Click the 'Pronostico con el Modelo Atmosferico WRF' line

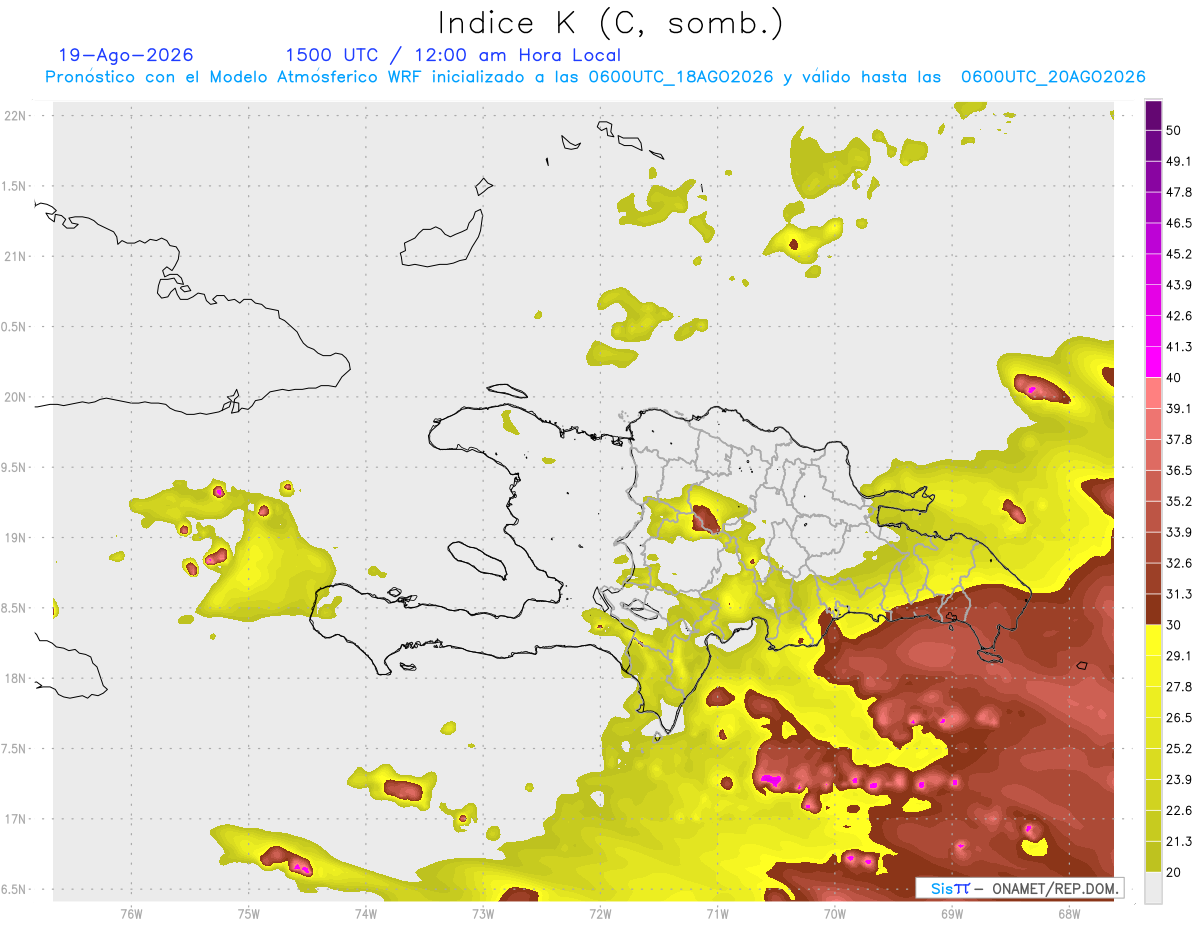point(595,77)
